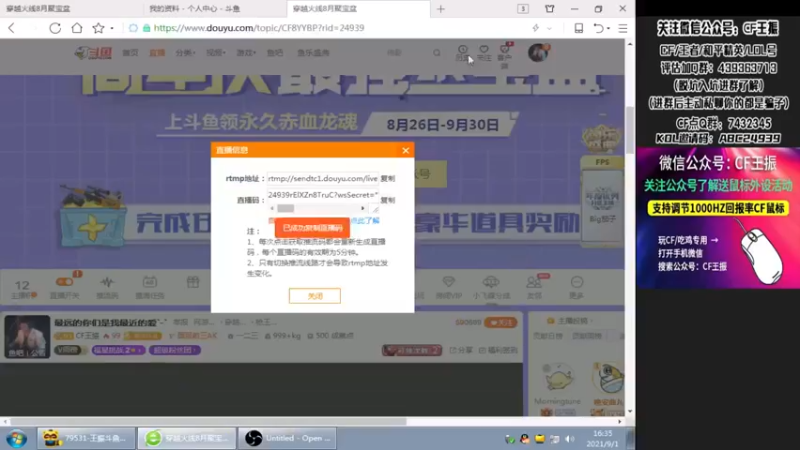The image size is (800, 450).
Task: Click the gift box icon in streamer toolbar
Action: pyautogui.click(x=193, y=282)
